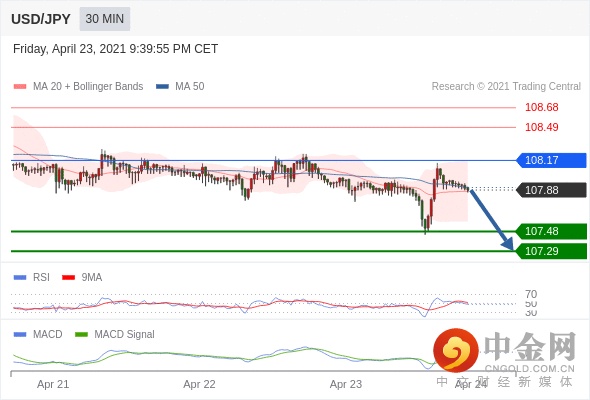Click the CNGOLD red logo icon
This screenshot has height=400, width=590.
pyautogui.click(x=456, y=351)
